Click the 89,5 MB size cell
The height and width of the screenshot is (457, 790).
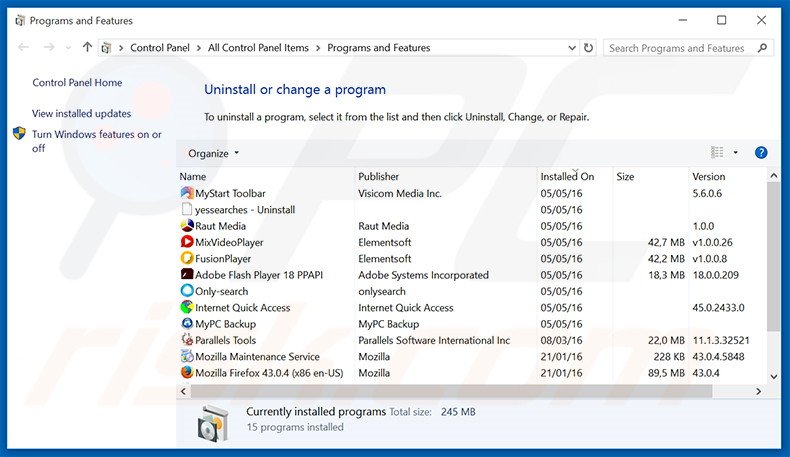pyautogui.click(x=666, y=373)
